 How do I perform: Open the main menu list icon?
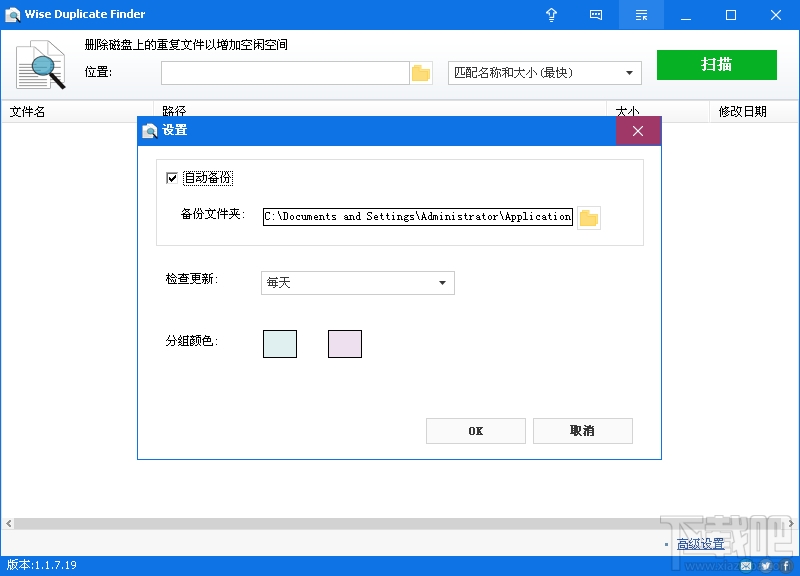pos(641,15)
